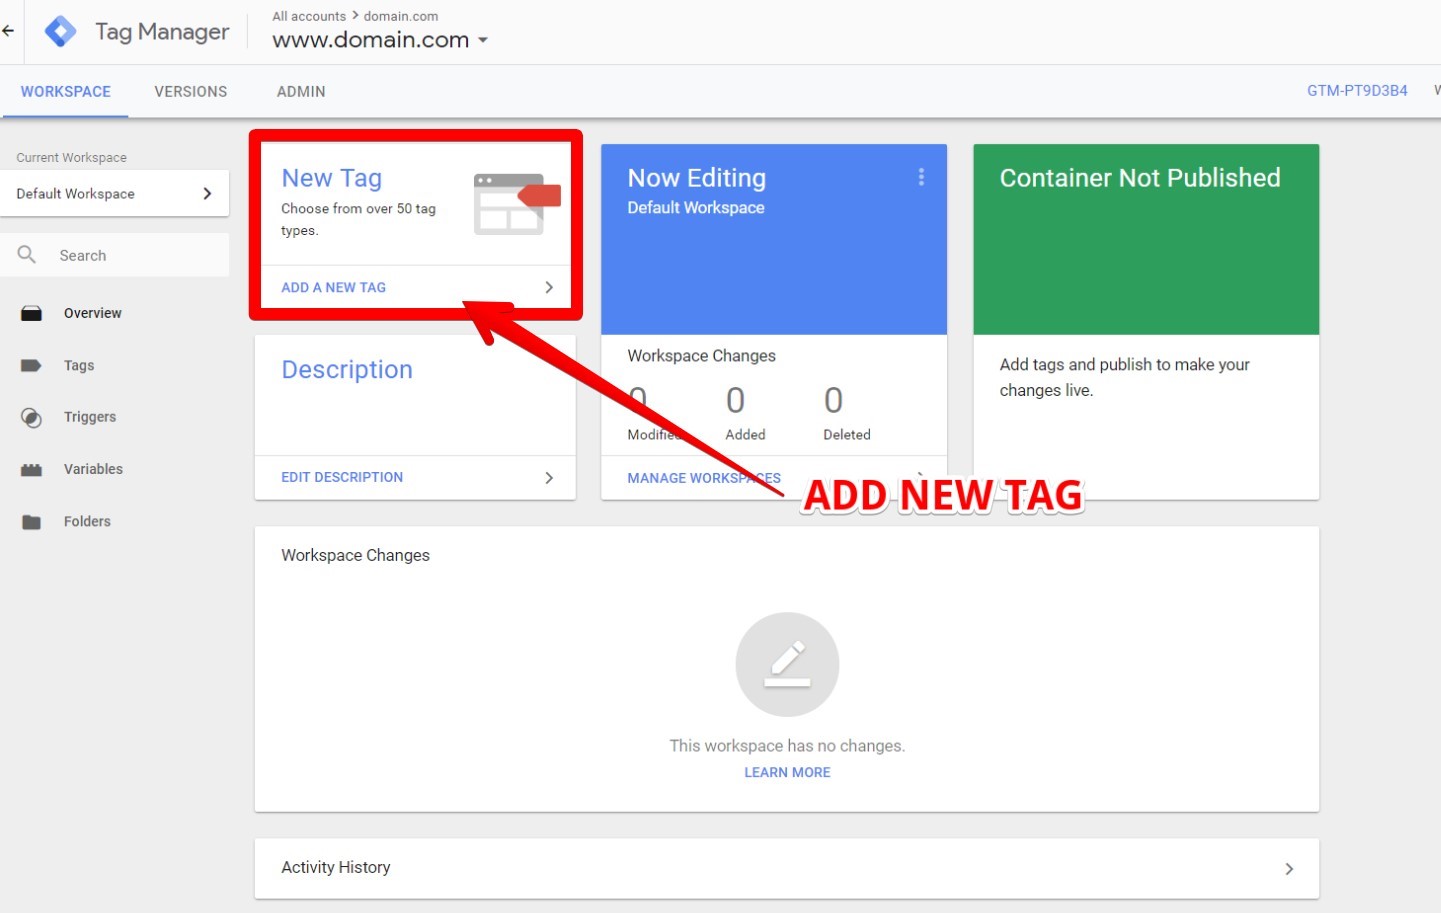The image size is (1441, 913).
Task: Click the Tags label icon
Action: tap(32, 366)
